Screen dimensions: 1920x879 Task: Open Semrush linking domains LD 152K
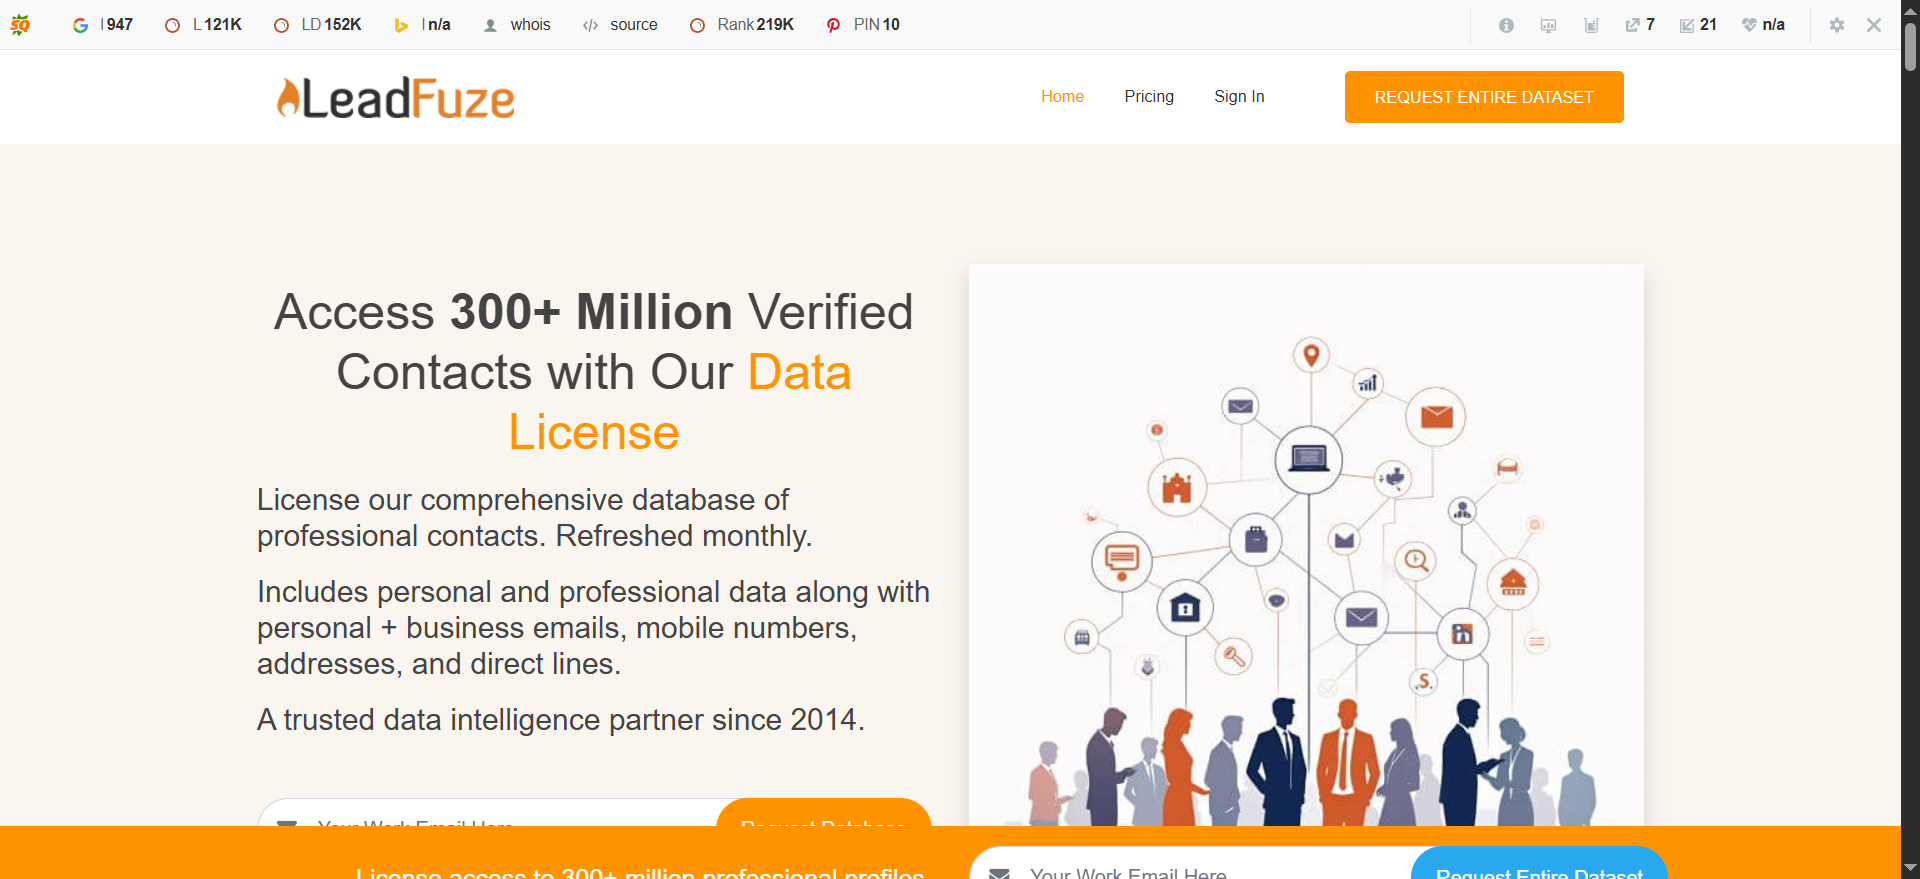coord(317,25)
